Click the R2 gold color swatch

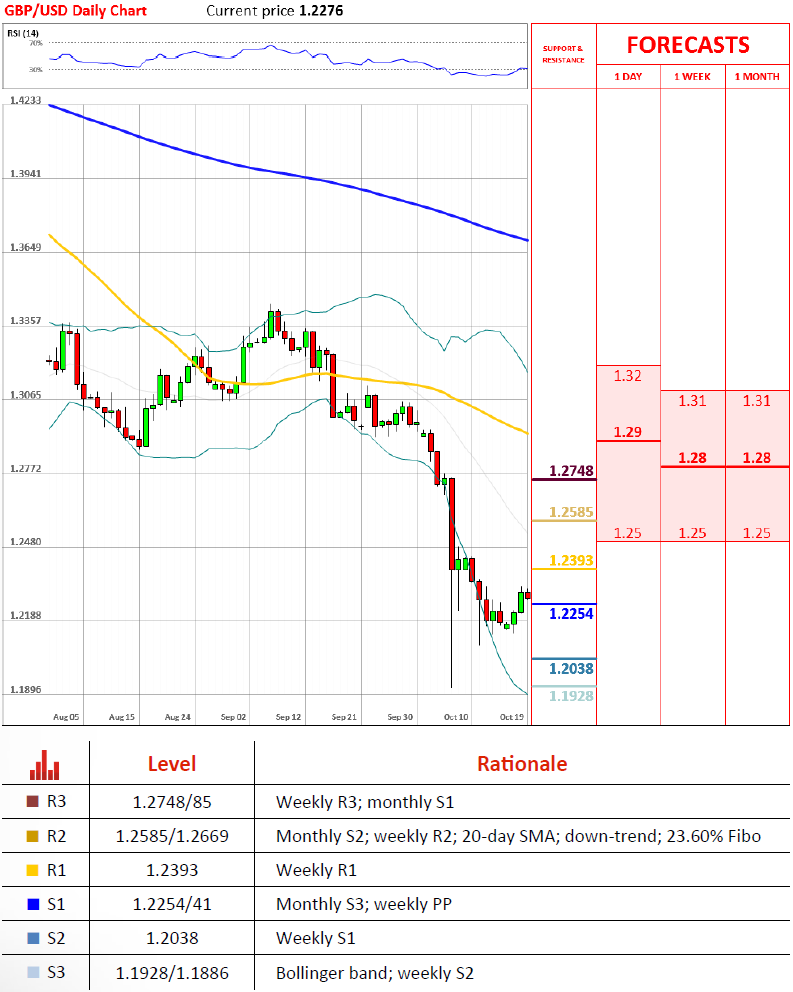tap(33, 836)
